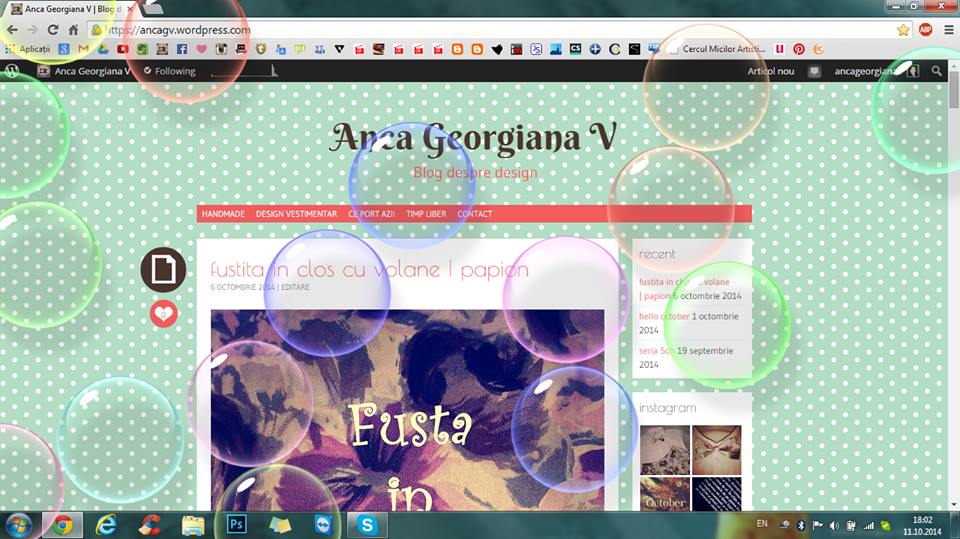
Task: Open the WordPress logo menu in admin bar
Action: pyautogui.click(x=13, y=71)
